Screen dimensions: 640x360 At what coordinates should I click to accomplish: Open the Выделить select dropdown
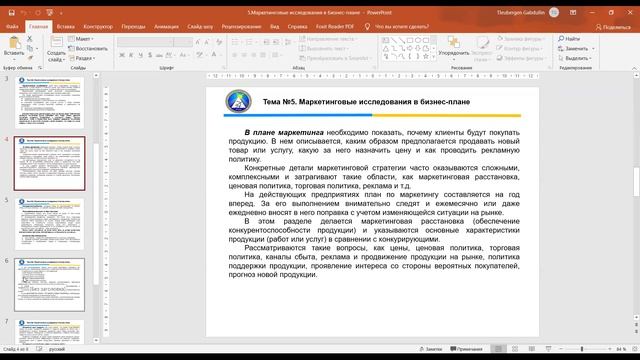click(575, 58)
